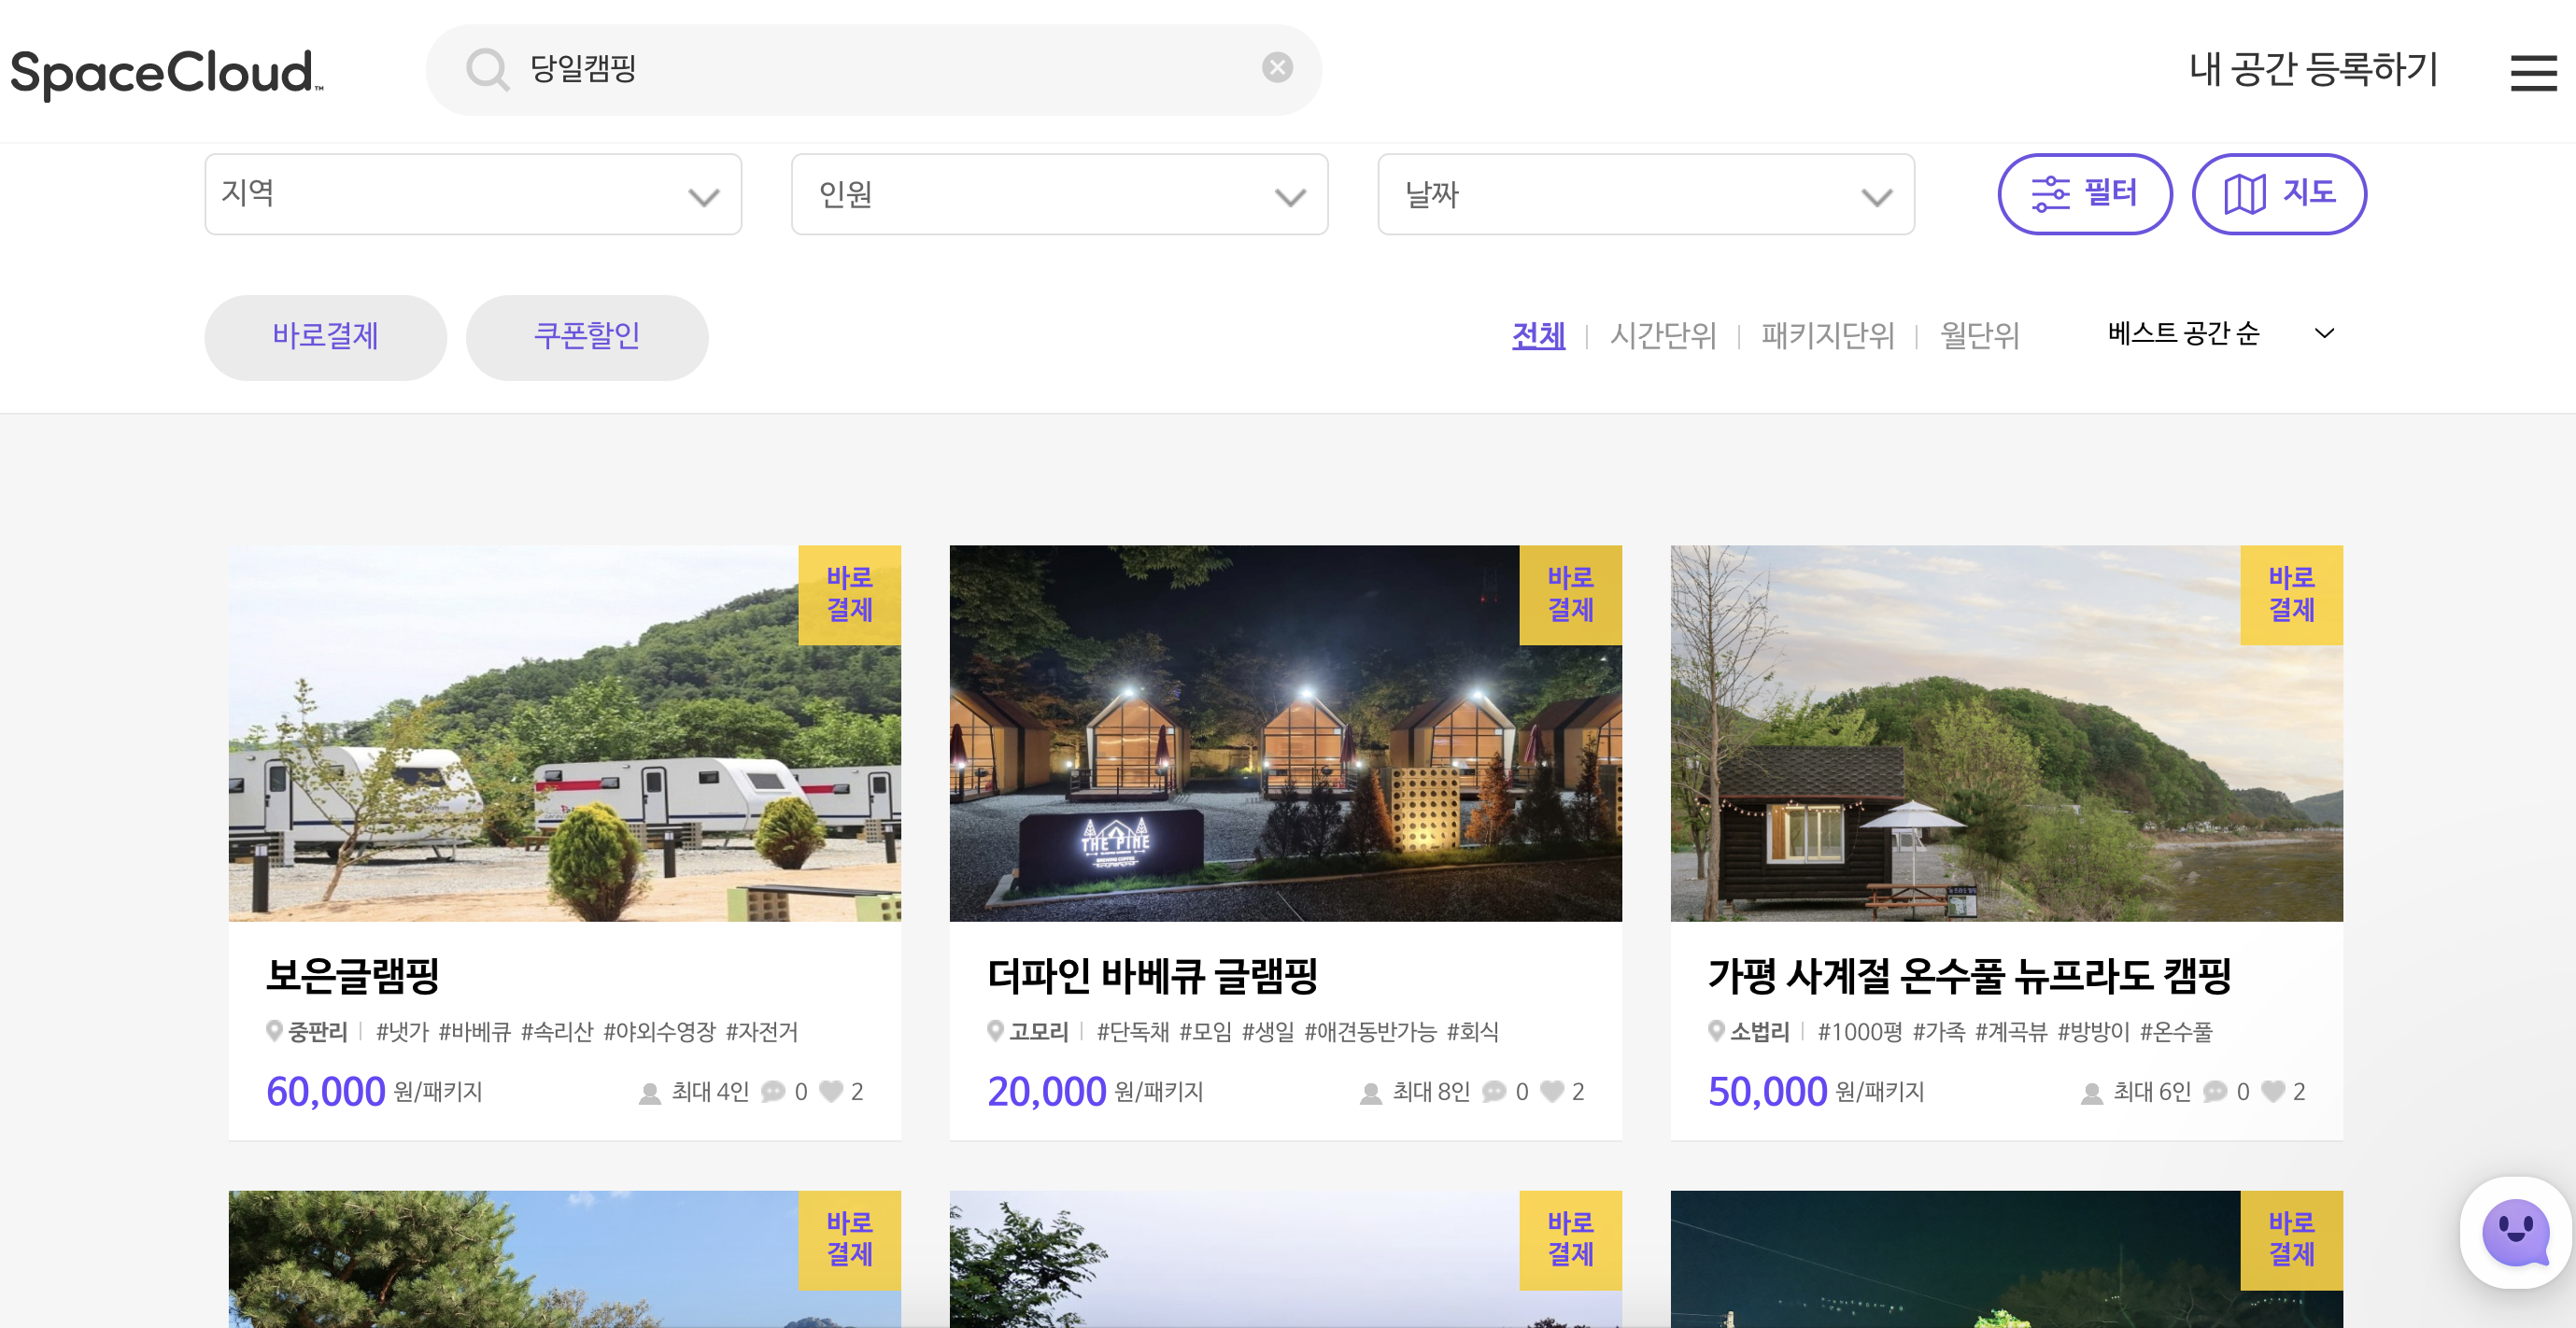Select the 패키지단위 tab
This screenshot has width=2576, height=1328.
pyautogui.click(x=1828, y=335)
